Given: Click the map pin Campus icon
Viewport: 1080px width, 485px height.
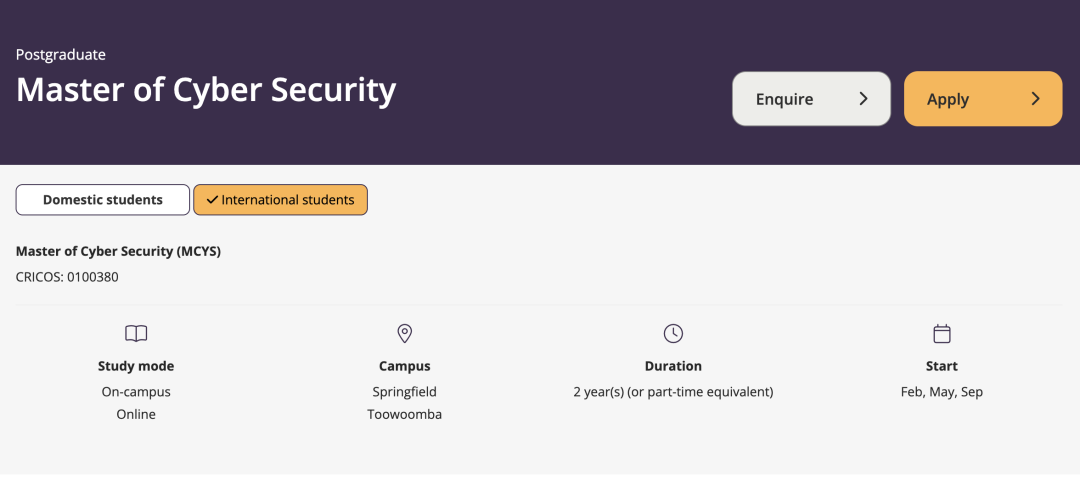Looking at the screenshot, I should [405, 334].
